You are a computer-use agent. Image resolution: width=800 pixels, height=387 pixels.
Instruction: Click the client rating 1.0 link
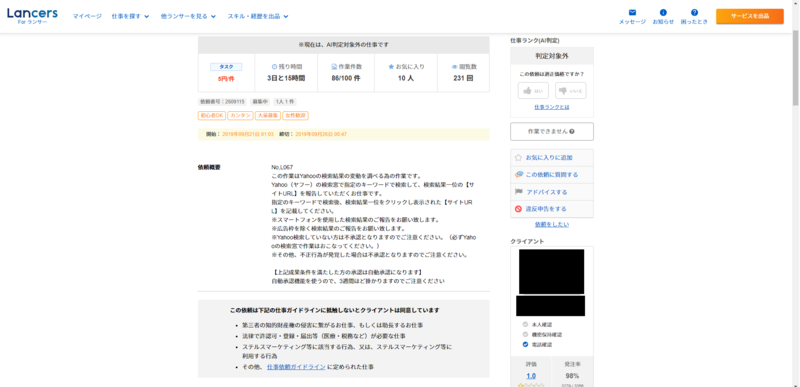pyautogui.click(x=531, y=376)
